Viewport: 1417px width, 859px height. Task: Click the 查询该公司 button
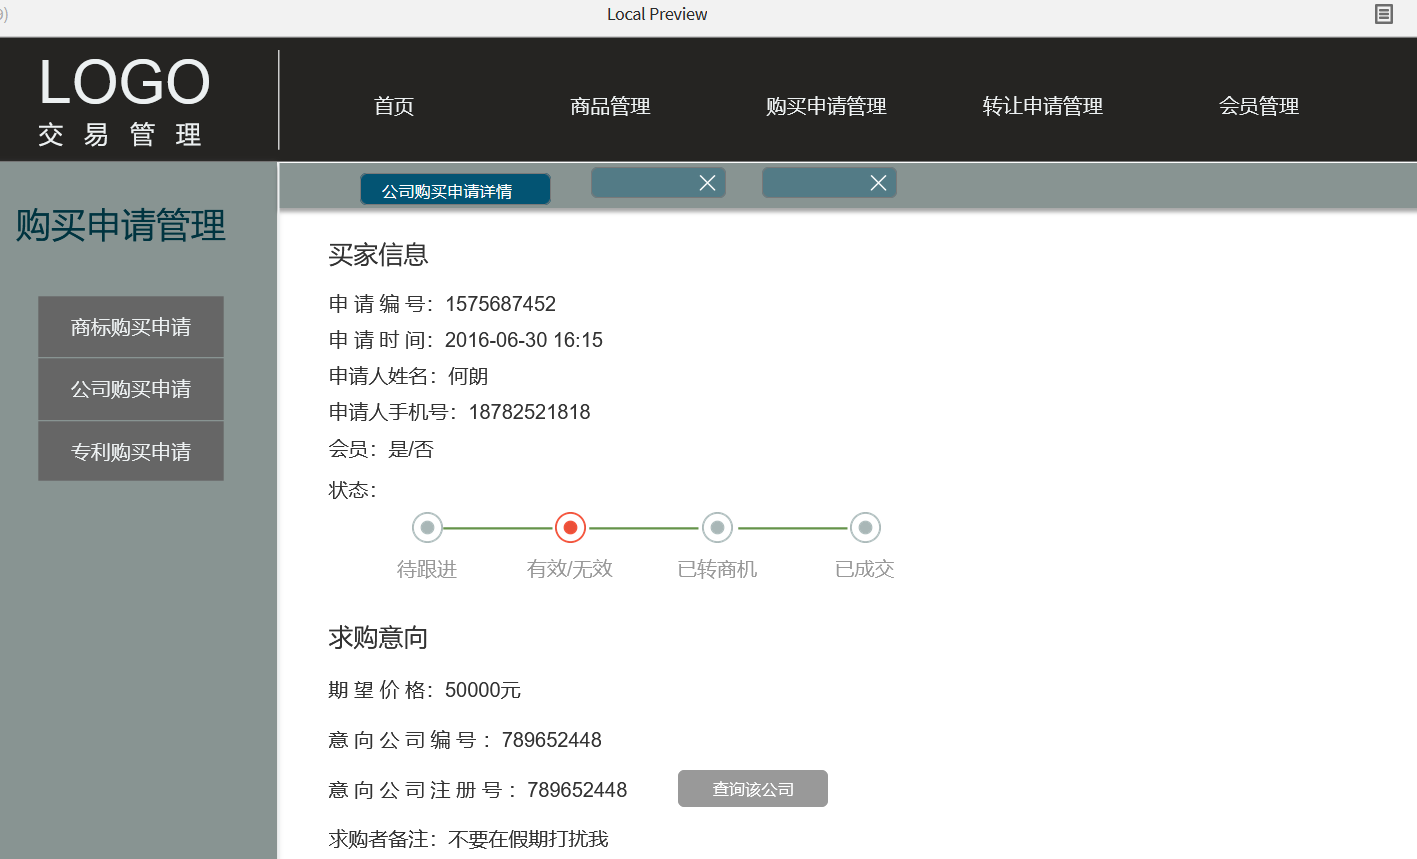753,788
